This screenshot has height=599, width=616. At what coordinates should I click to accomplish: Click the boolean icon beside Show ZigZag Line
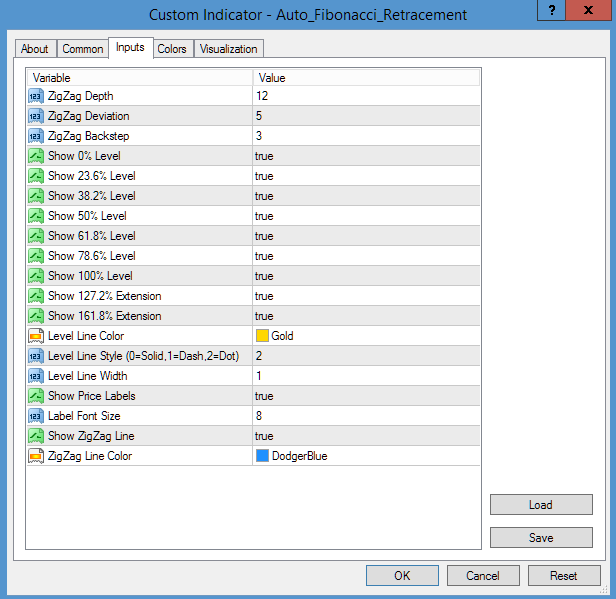[36, 437]
